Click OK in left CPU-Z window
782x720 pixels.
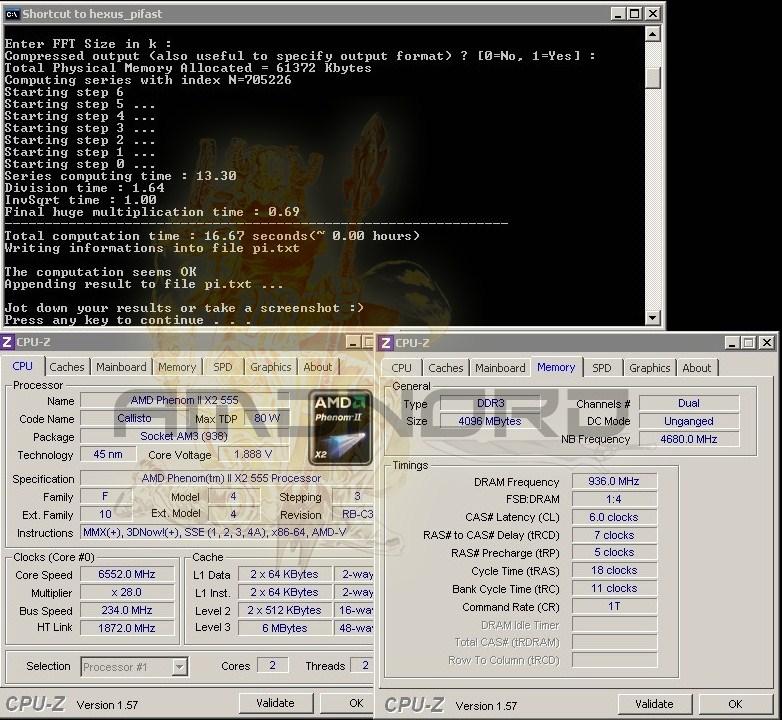[x=347, y=703]
